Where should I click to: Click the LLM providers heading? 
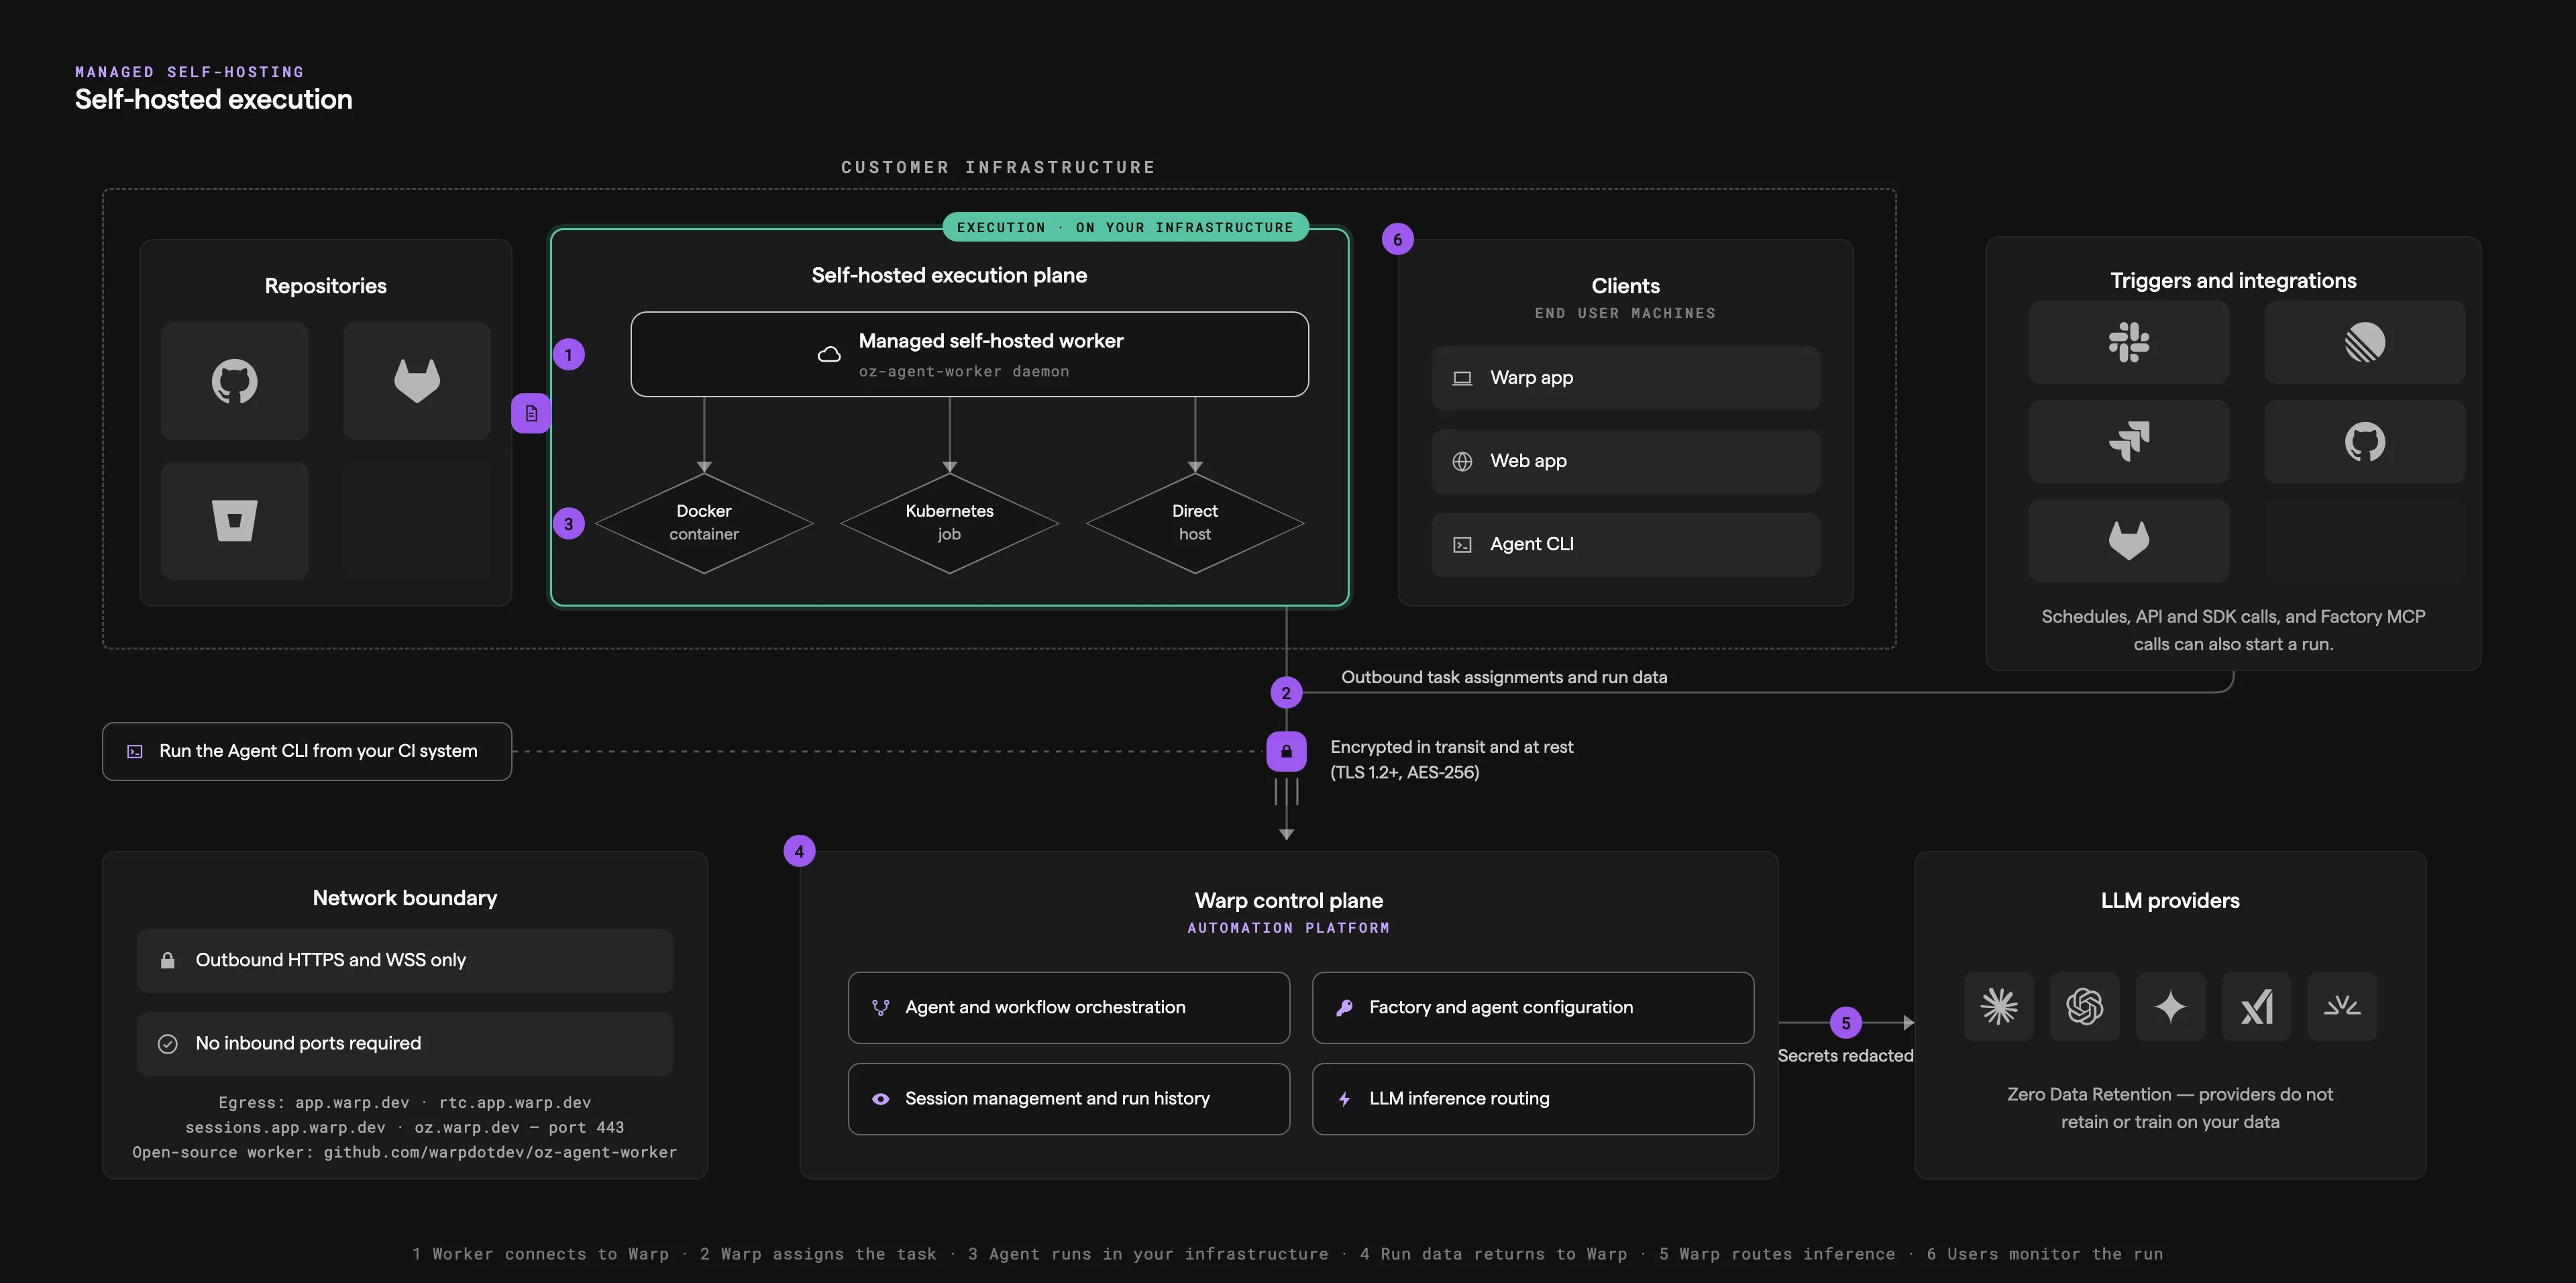pyautogui.click(x=2170, y=901)
